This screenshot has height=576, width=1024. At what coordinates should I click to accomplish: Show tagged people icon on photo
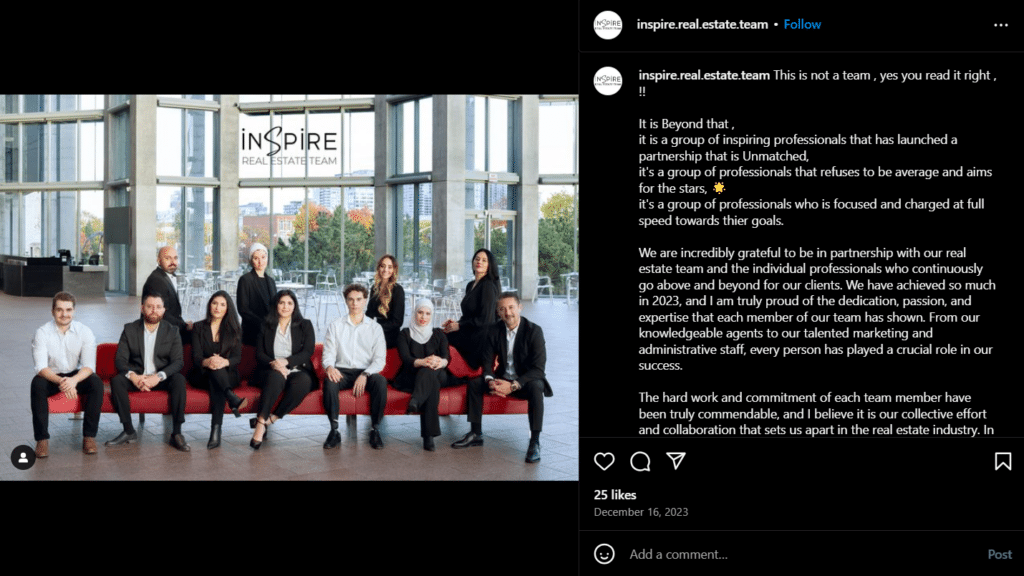click(23, 457)
